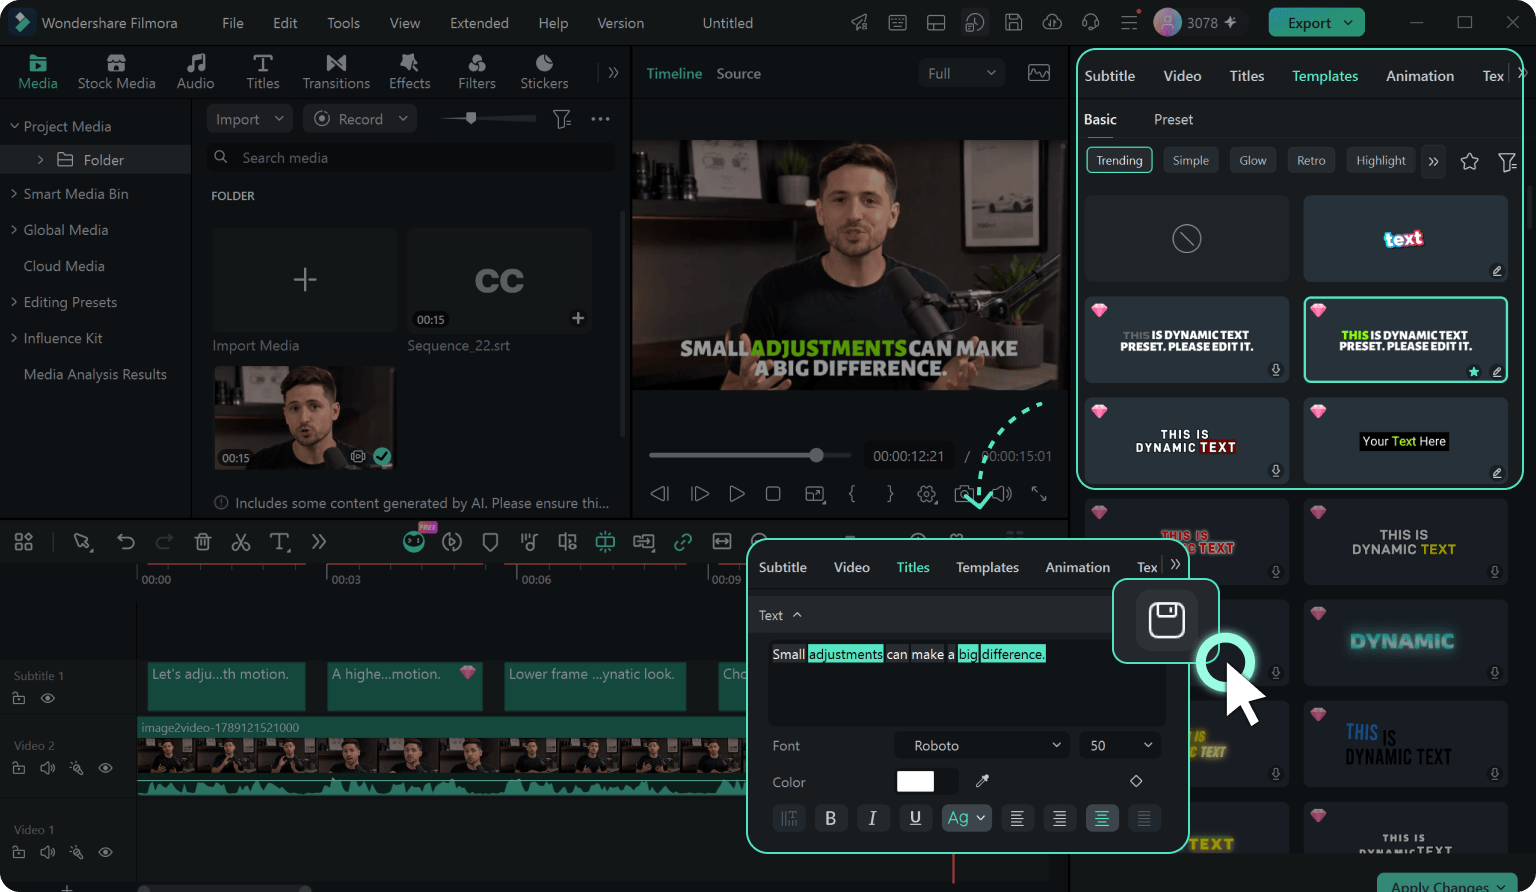1536x892 pixels.
Task: Click the Search media field
Action: click(411, 157)
